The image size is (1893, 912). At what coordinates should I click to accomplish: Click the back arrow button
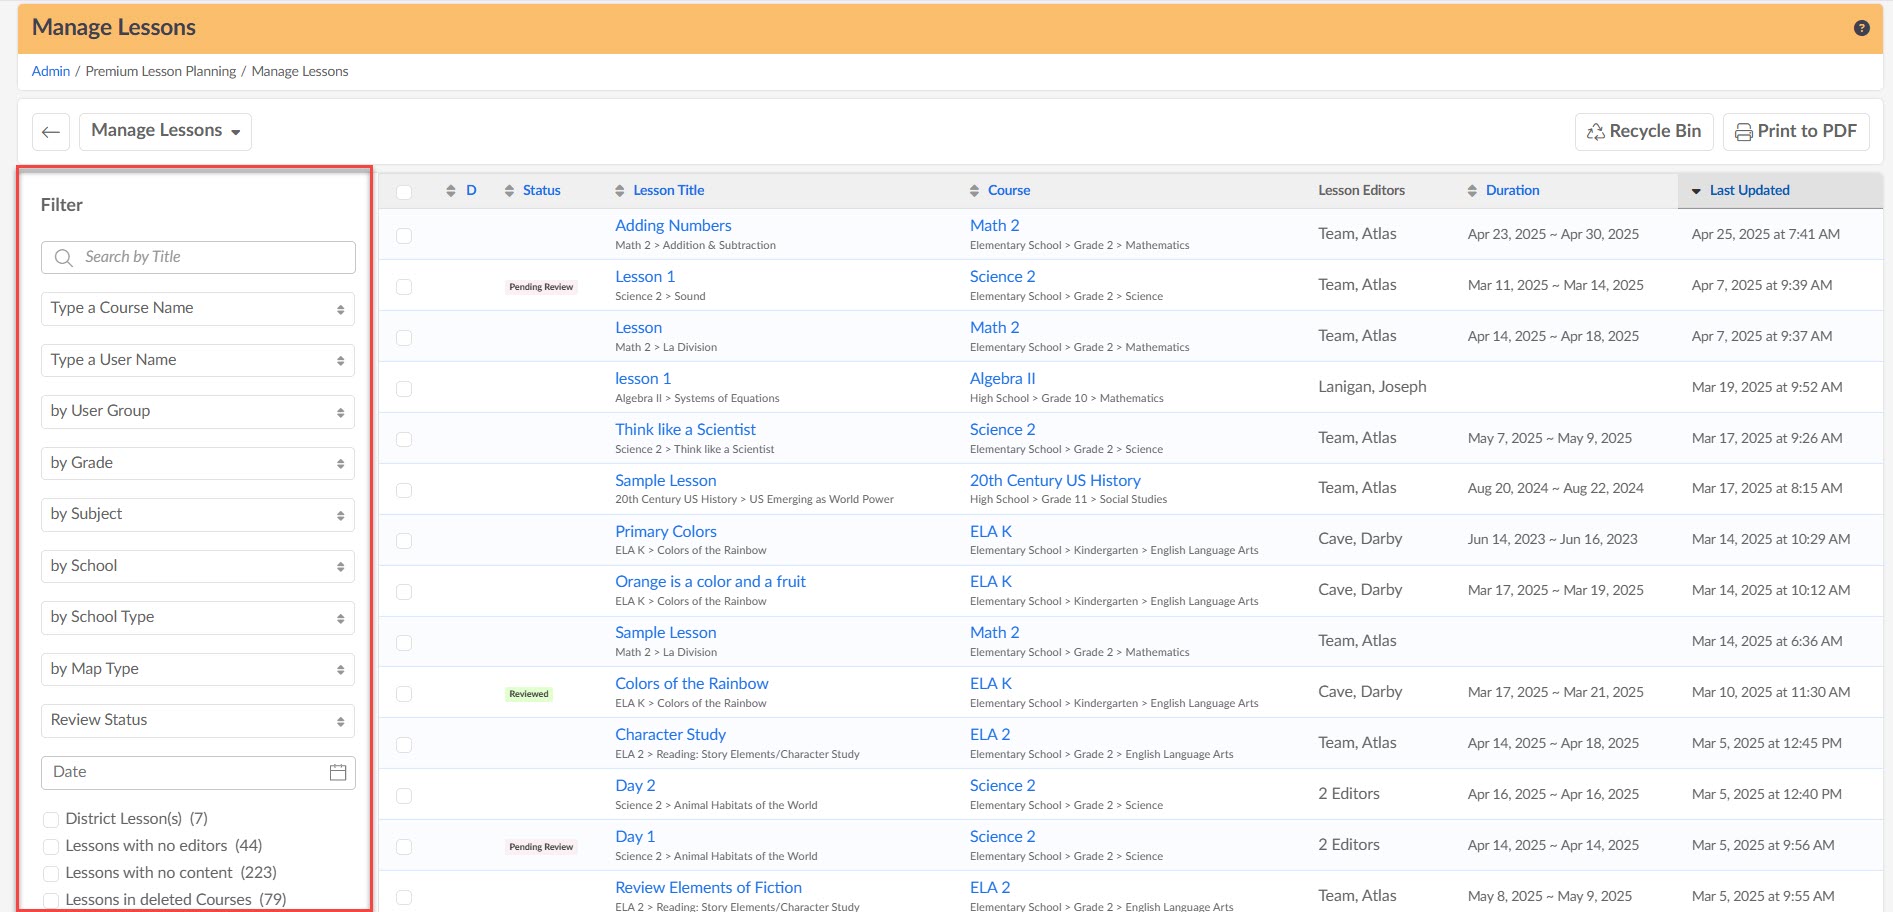coord(51,132)
